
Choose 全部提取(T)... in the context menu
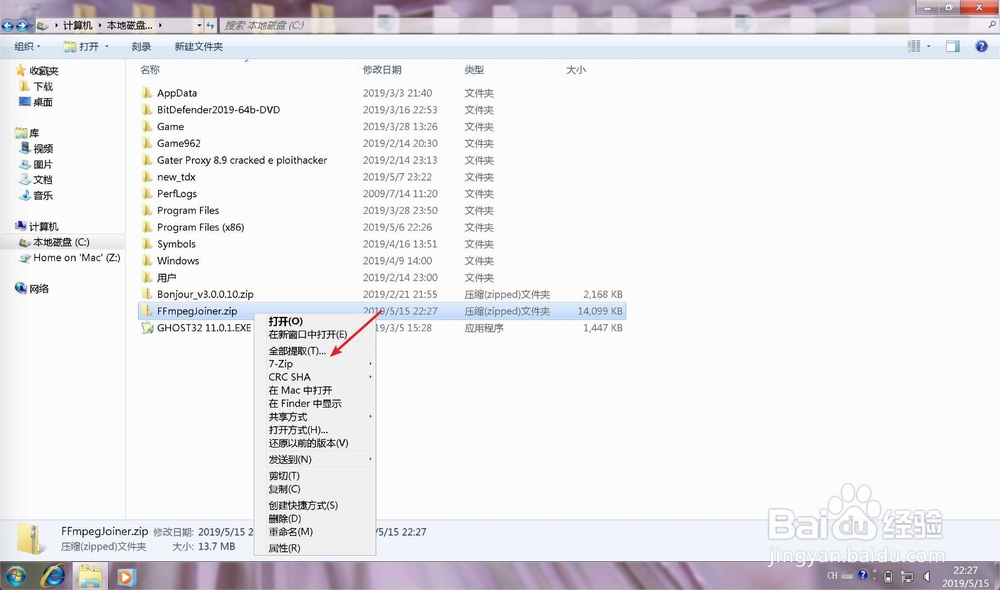[x=297, y=351]
